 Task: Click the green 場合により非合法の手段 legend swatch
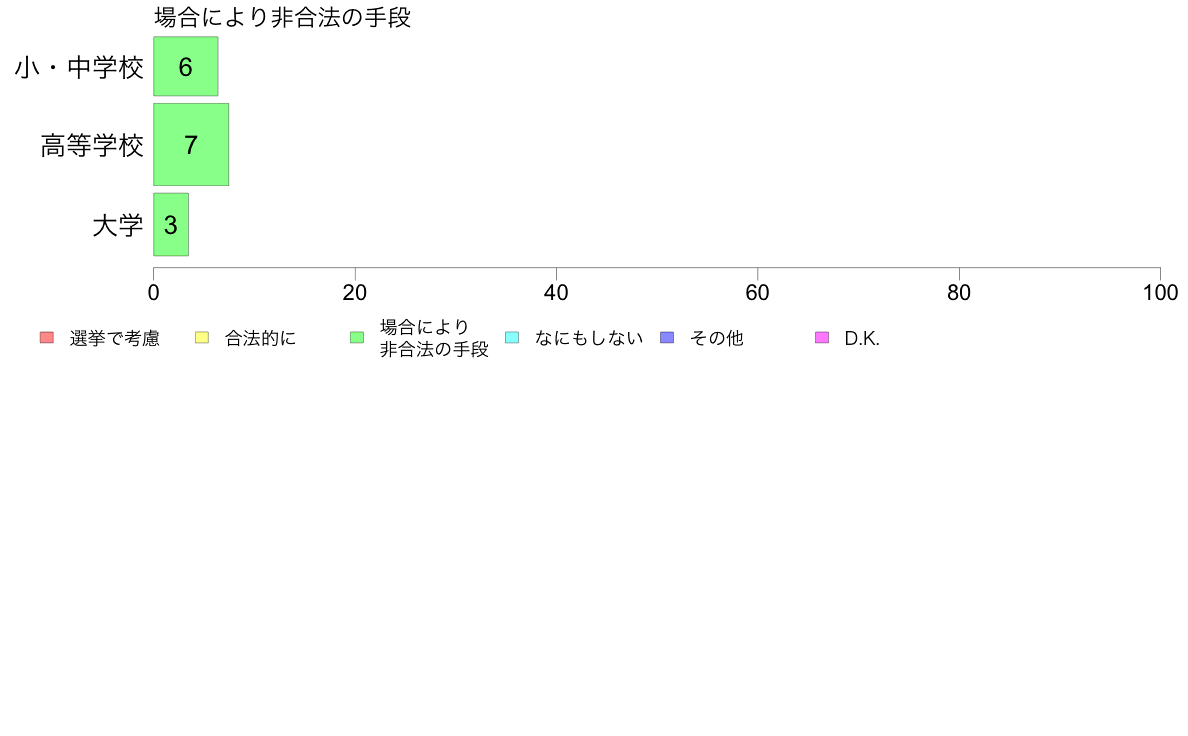click(x=357, y=338)
